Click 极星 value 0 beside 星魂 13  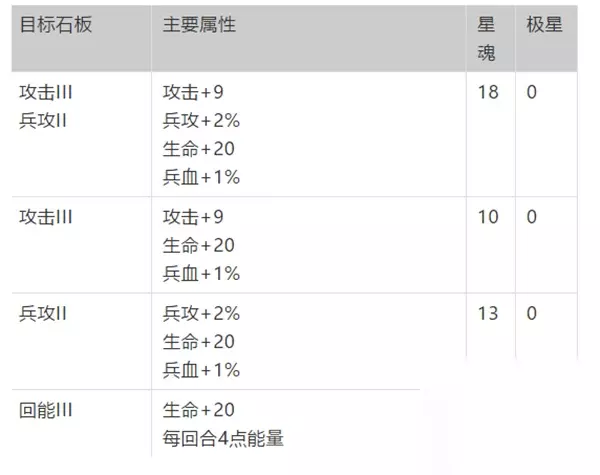pyautogui.click(x=532, y=314)
